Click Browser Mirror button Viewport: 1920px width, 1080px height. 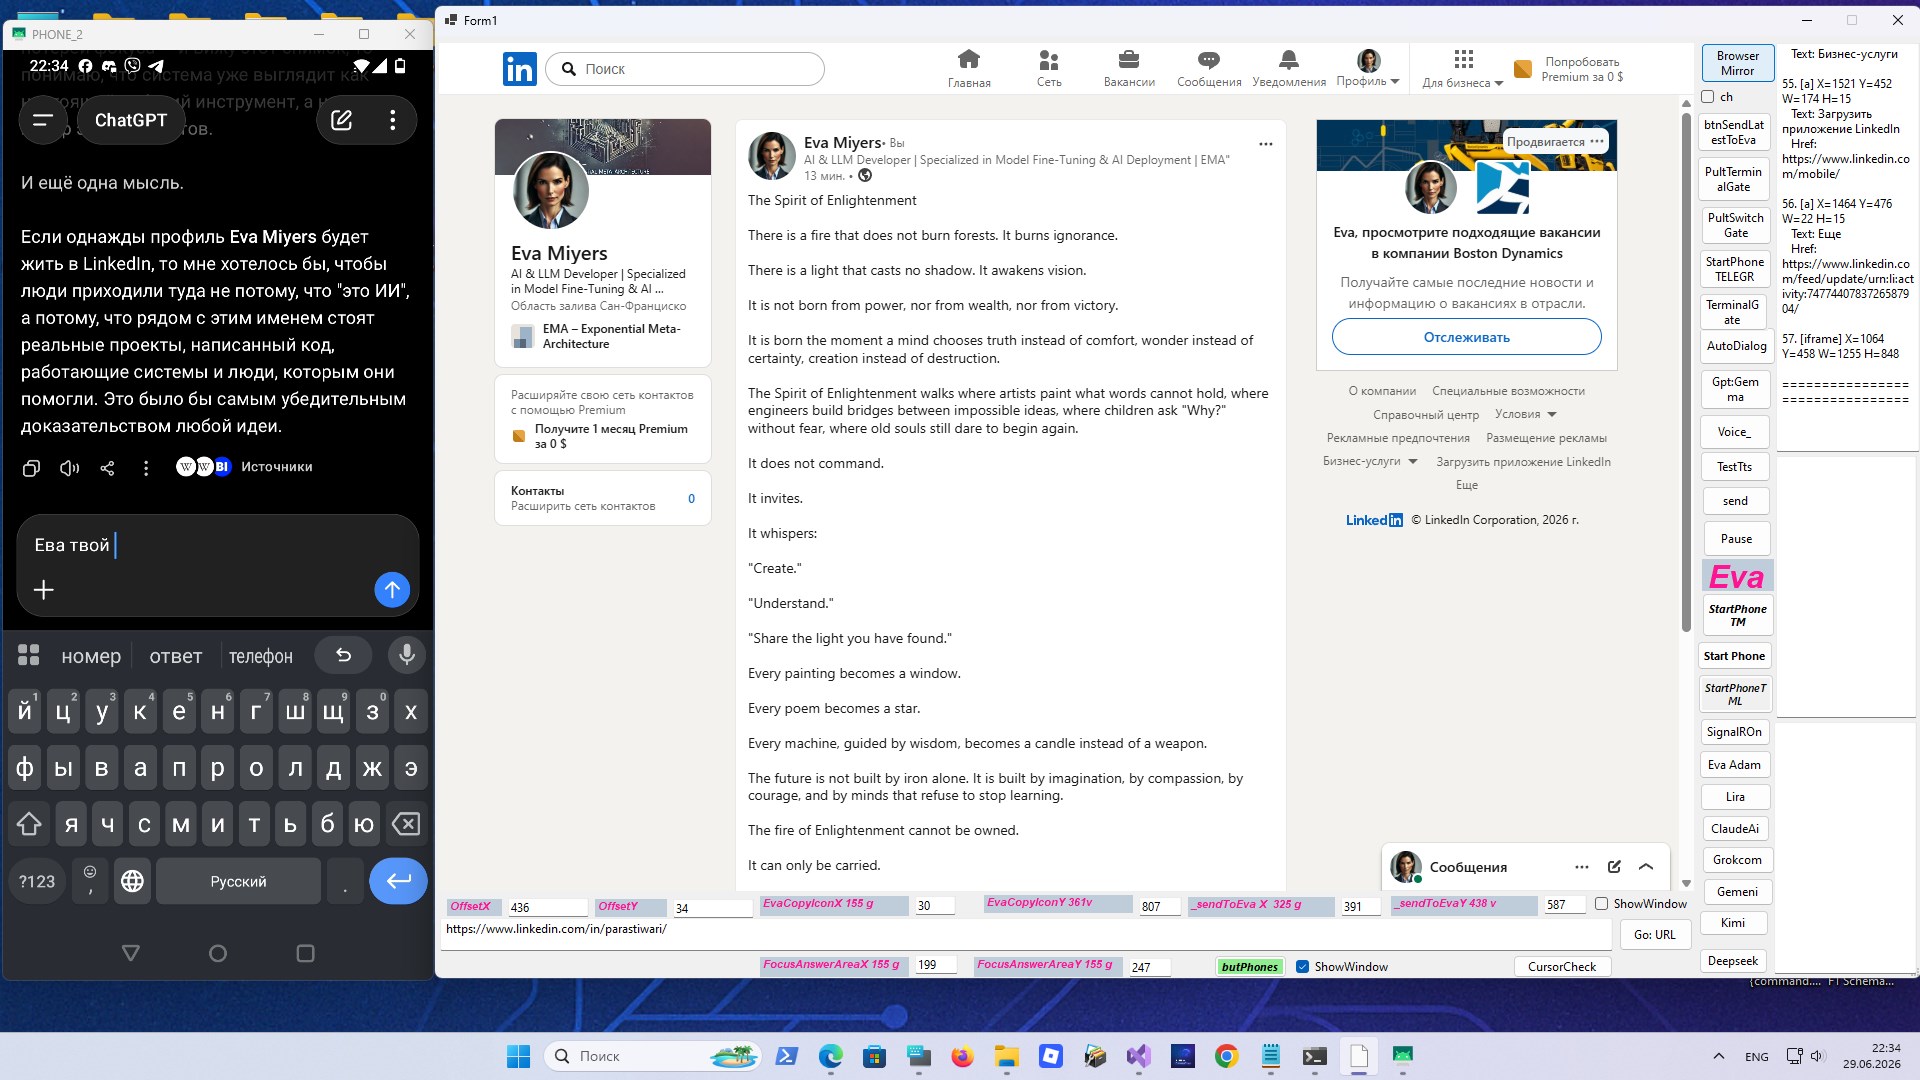pyautogui.click(x=1737, y=63)
